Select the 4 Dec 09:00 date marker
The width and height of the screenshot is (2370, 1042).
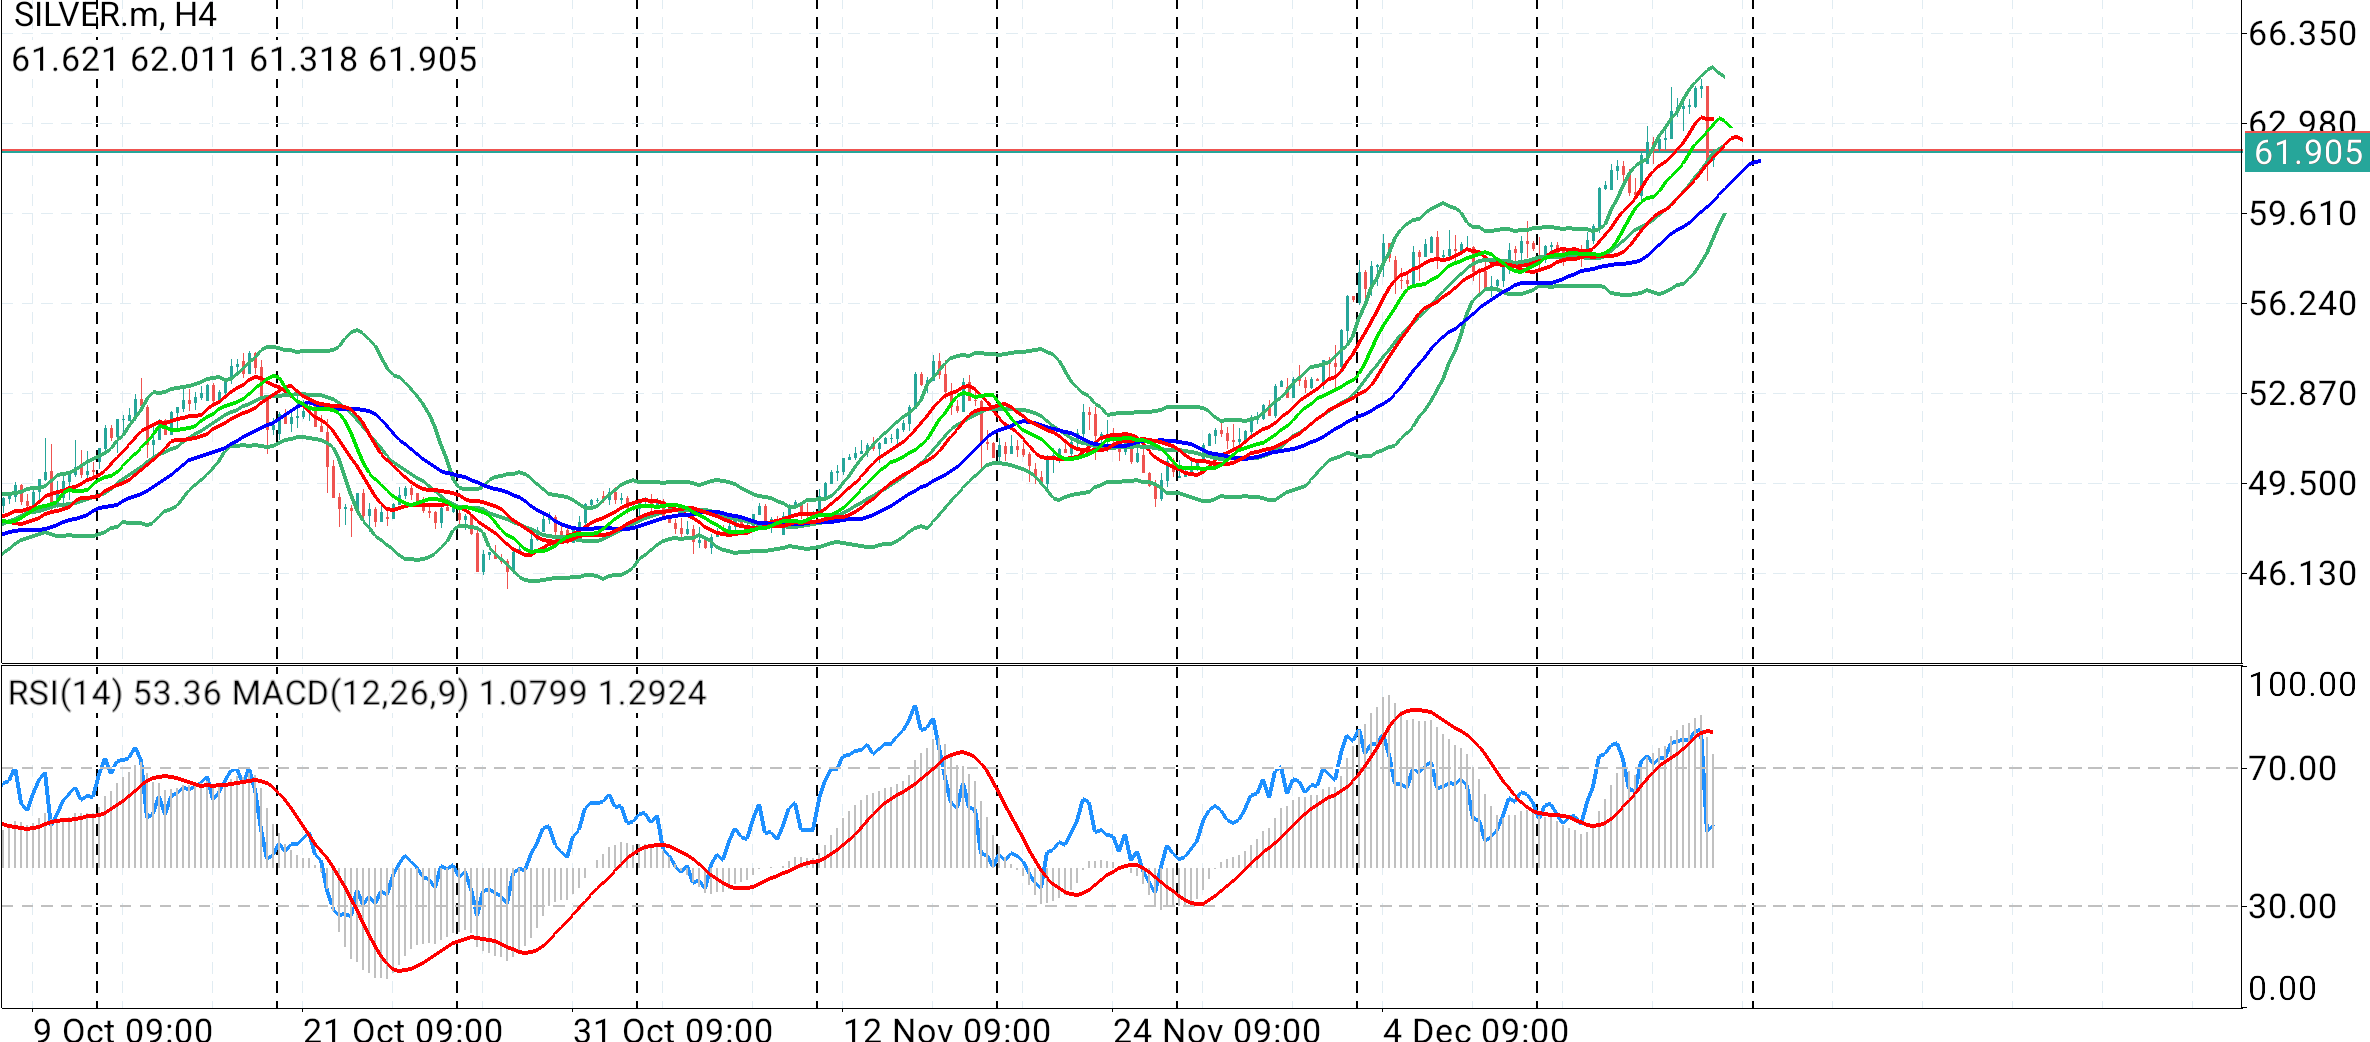point(1476,1029)
